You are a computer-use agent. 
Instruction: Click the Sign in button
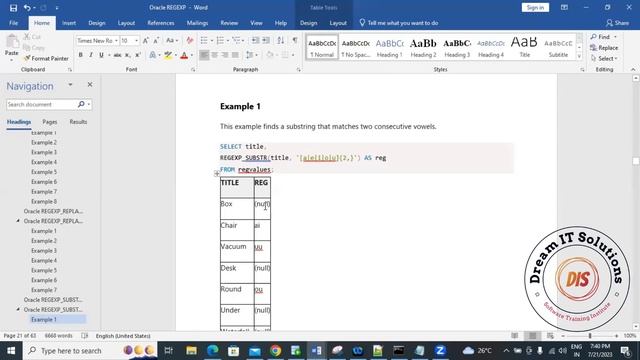pyautogui.click(x=535, y=7)
